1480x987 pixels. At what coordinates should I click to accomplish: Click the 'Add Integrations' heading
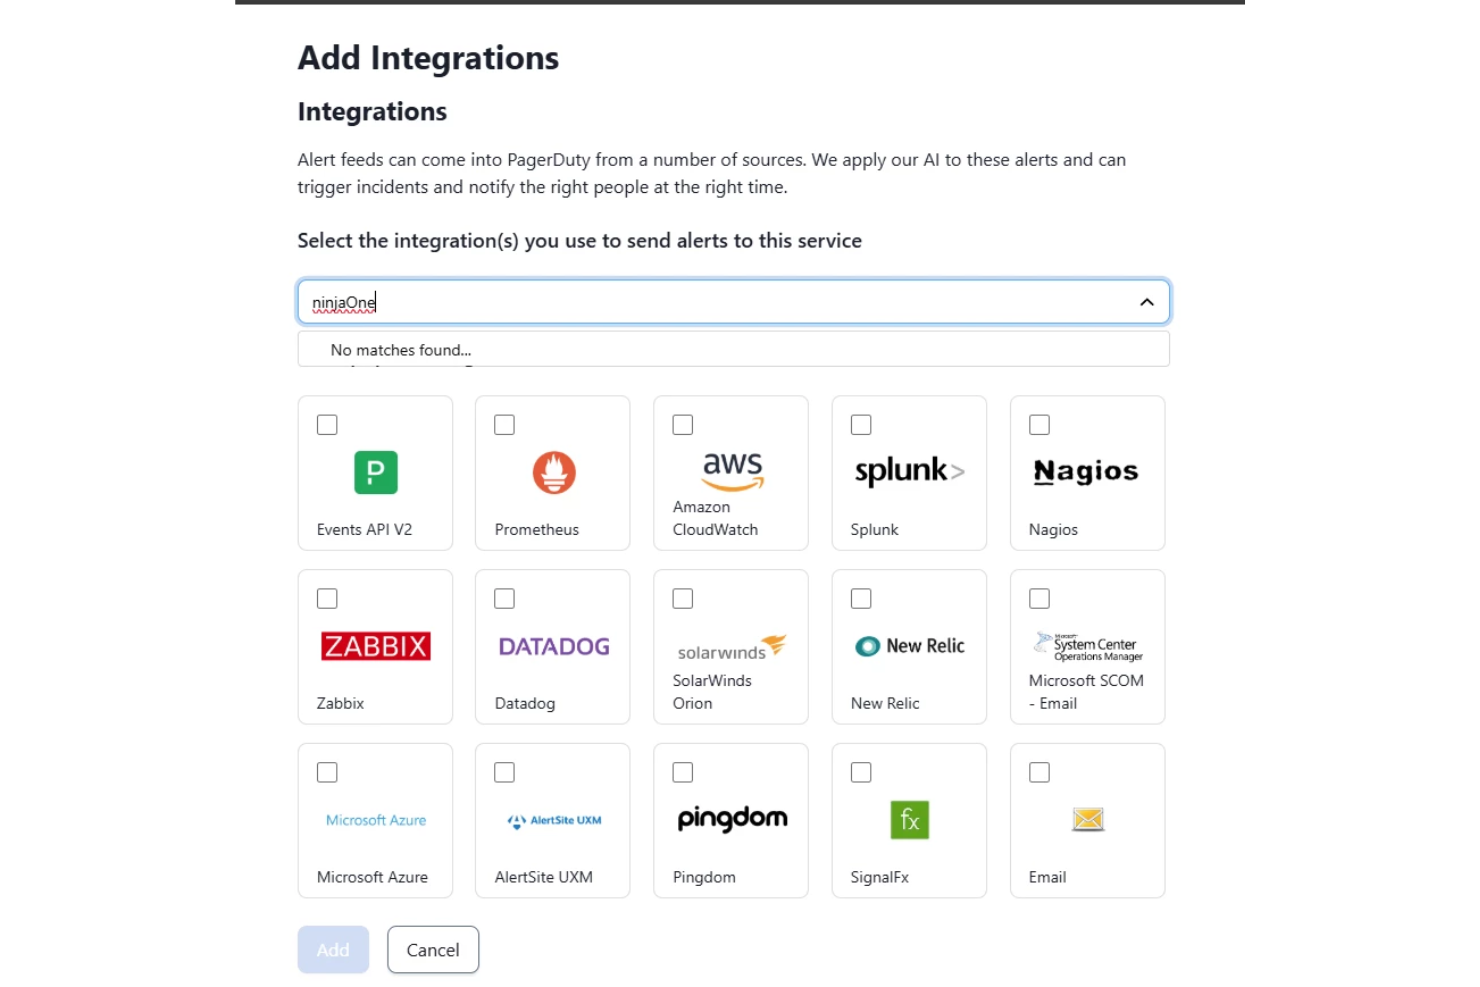tap(428, 58)
